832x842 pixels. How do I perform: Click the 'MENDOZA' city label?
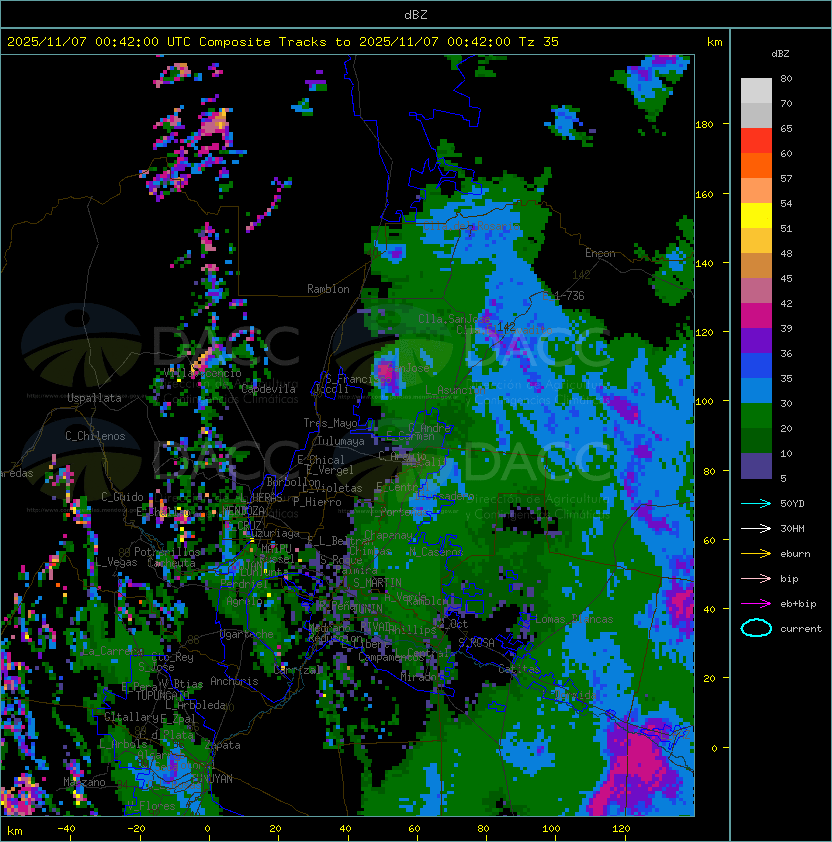click(x=243, y=510)
